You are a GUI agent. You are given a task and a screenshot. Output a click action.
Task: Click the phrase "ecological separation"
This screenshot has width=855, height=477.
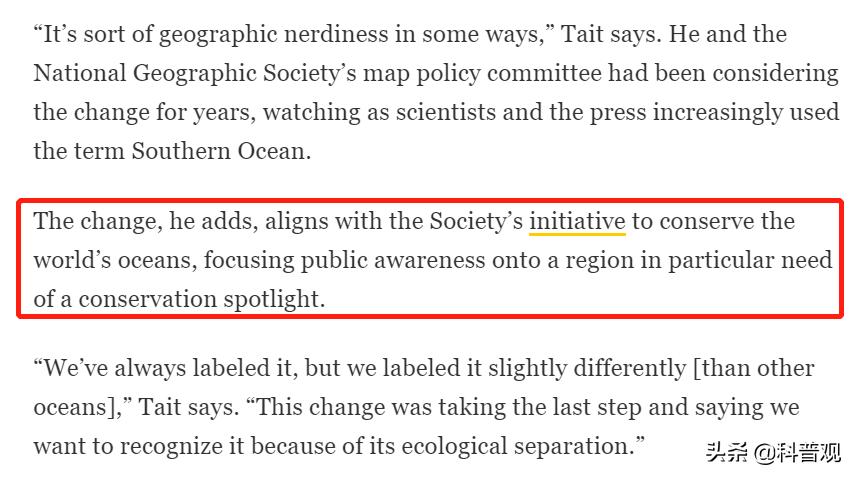click(515, 445)
